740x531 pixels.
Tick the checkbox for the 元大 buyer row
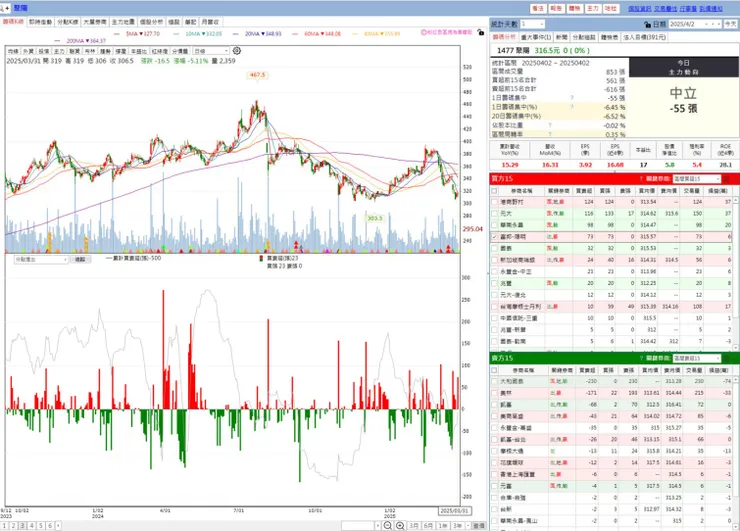pos(494,213)
